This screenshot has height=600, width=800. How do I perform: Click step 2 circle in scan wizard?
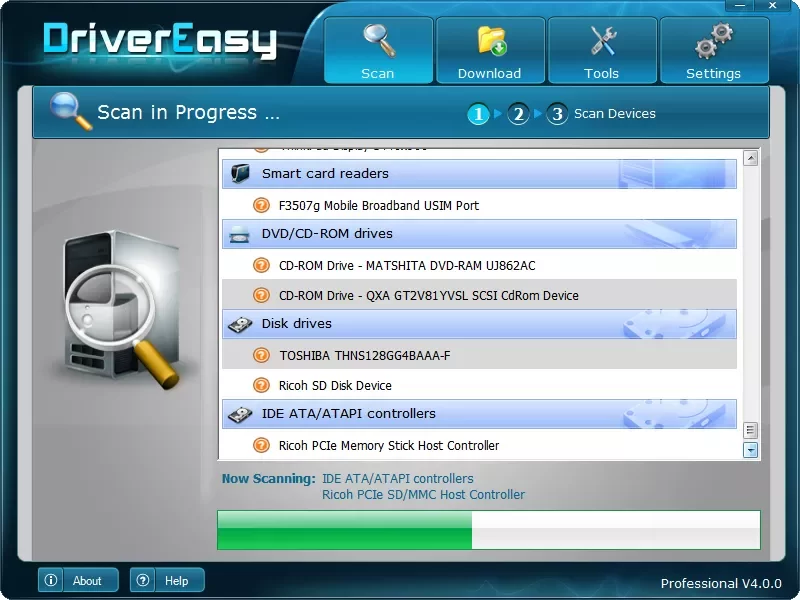518,114
